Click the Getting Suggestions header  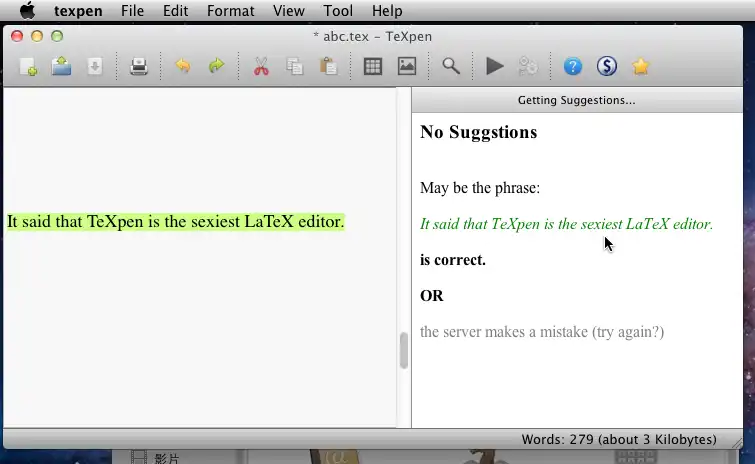(x=577, y=100)
